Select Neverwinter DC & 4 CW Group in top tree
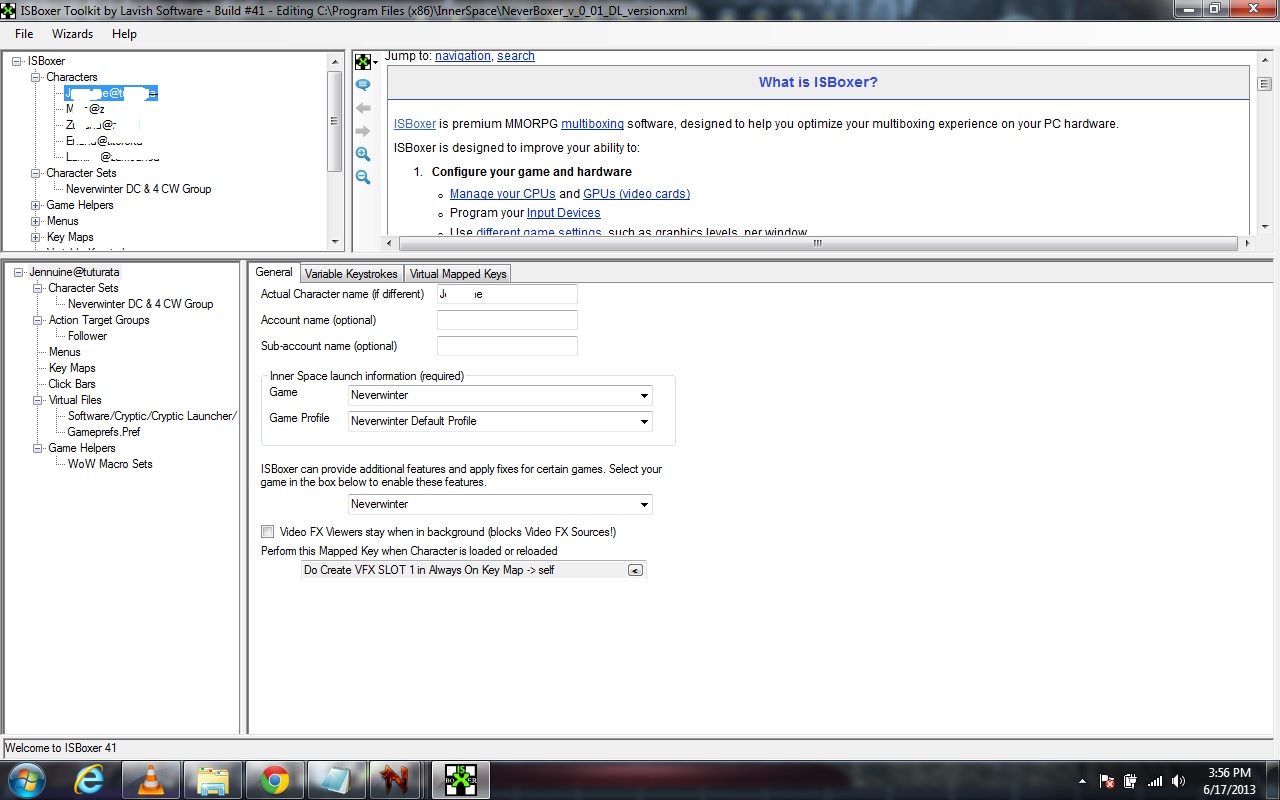The width and height of the screenshot is (1280, 800). [138, 189]
